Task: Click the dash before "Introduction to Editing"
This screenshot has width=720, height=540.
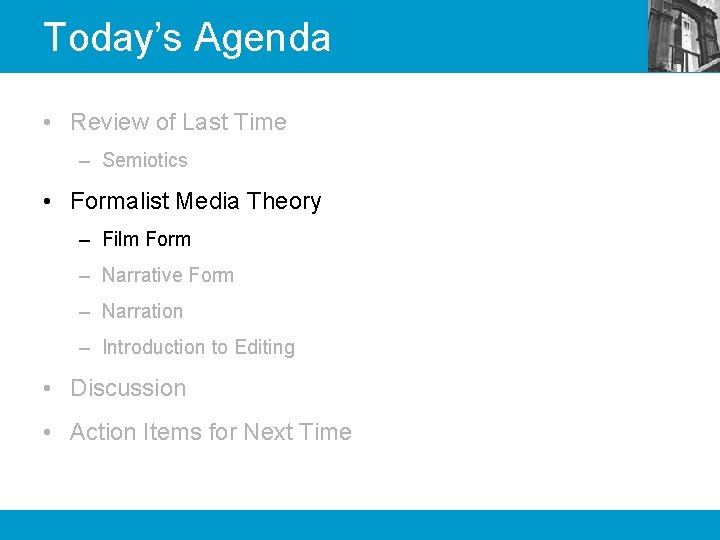Action: (x=83, y=348)
